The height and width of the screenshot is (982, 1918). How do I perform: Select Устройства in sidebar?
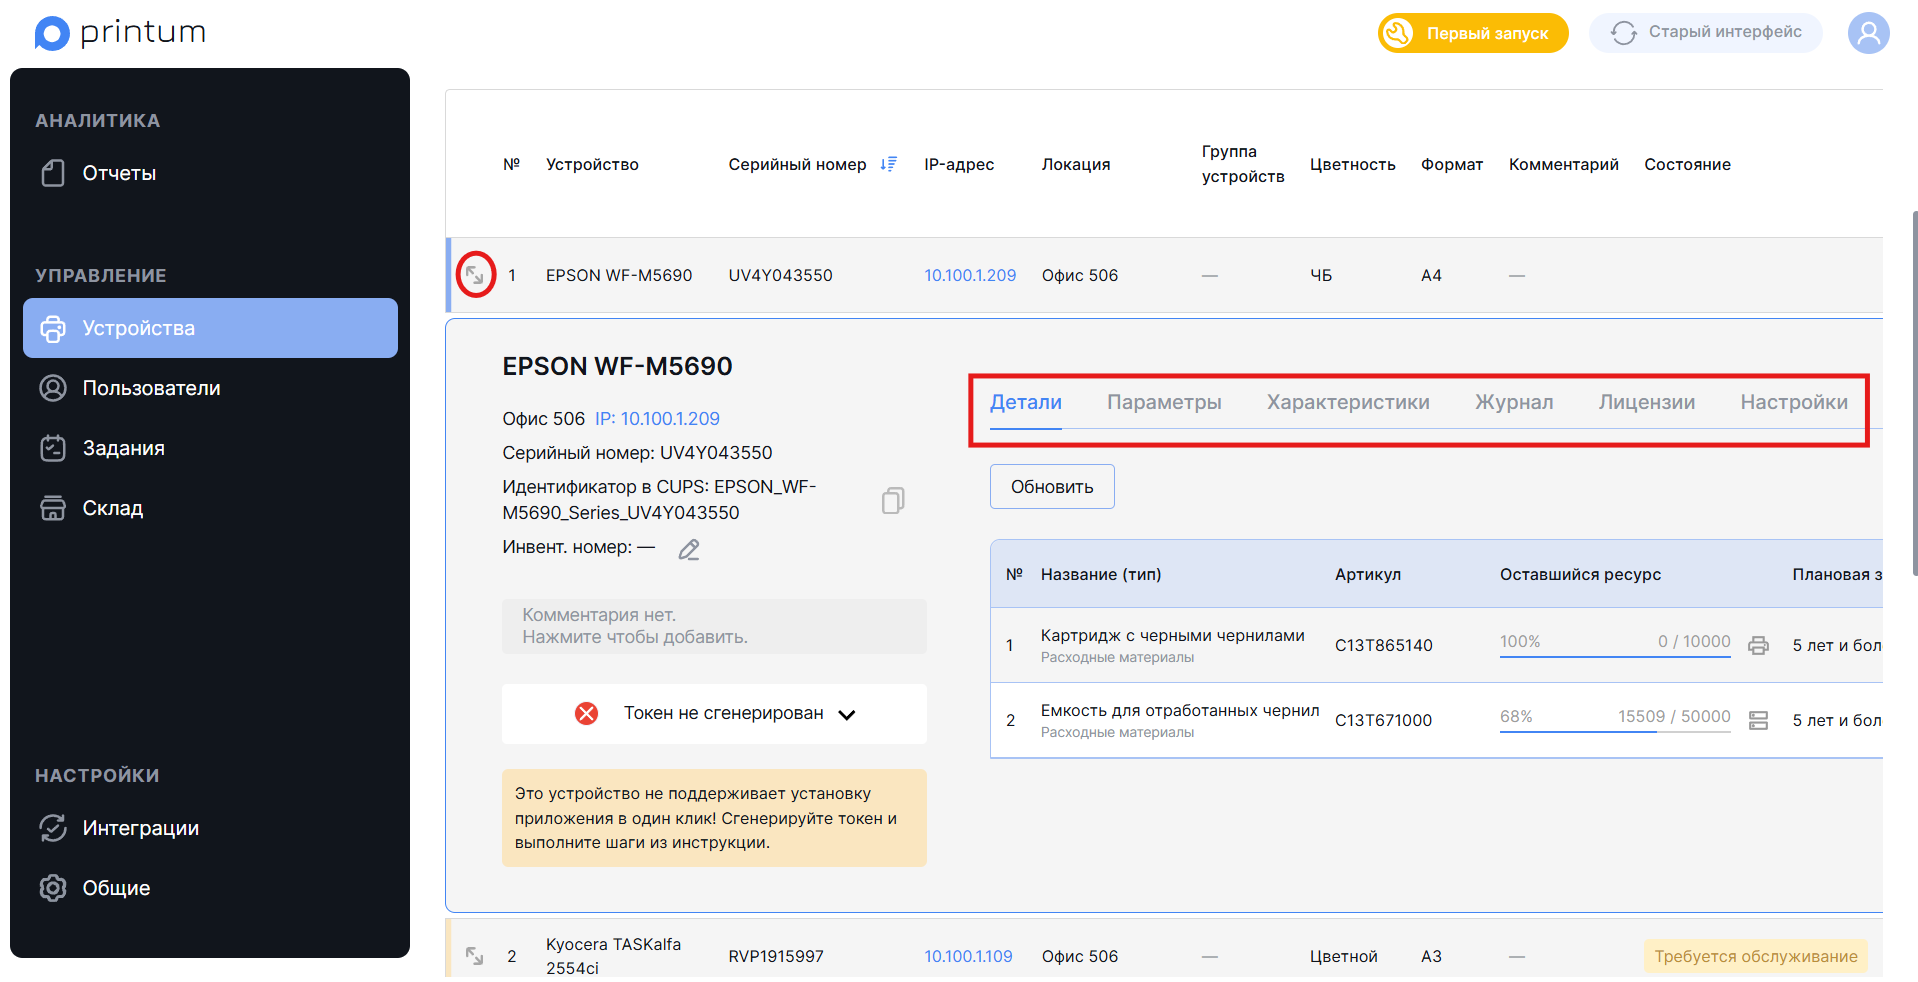click(210, 328)
